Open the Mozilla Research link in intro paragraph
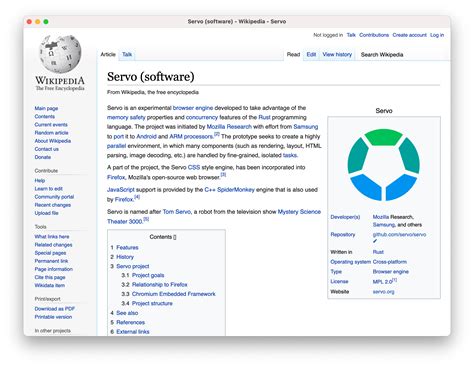 pyautogui.click(x=229, y=127)
